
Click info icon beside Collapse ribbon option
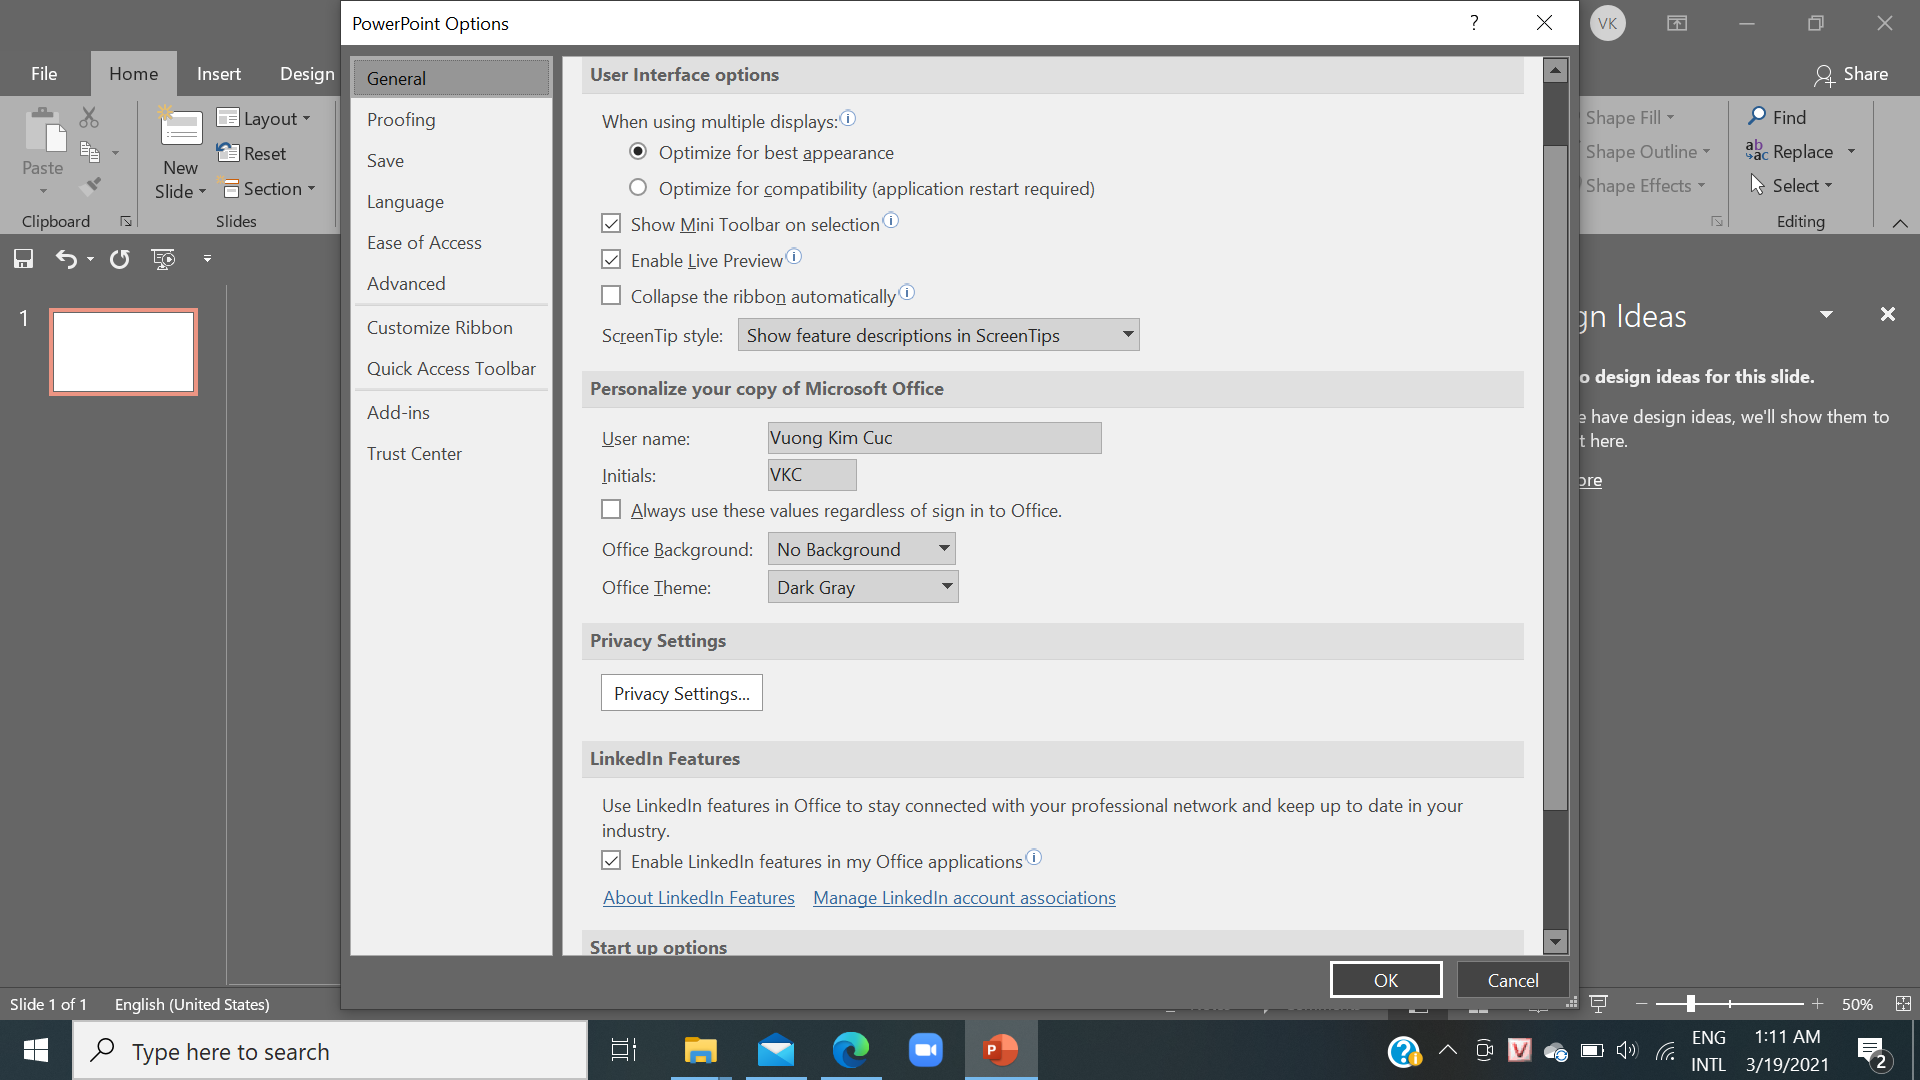(907, 292)
